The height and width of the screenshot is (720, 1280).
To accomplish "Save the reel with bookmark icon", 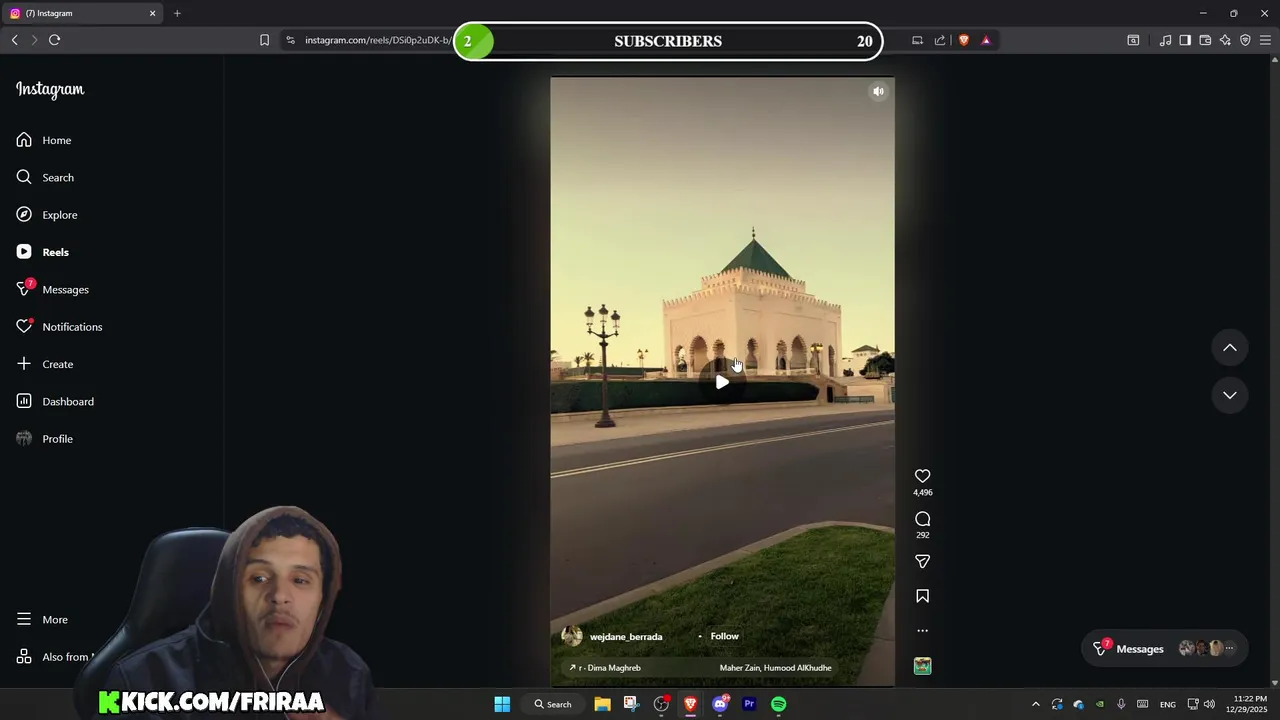I will [922, 596].
